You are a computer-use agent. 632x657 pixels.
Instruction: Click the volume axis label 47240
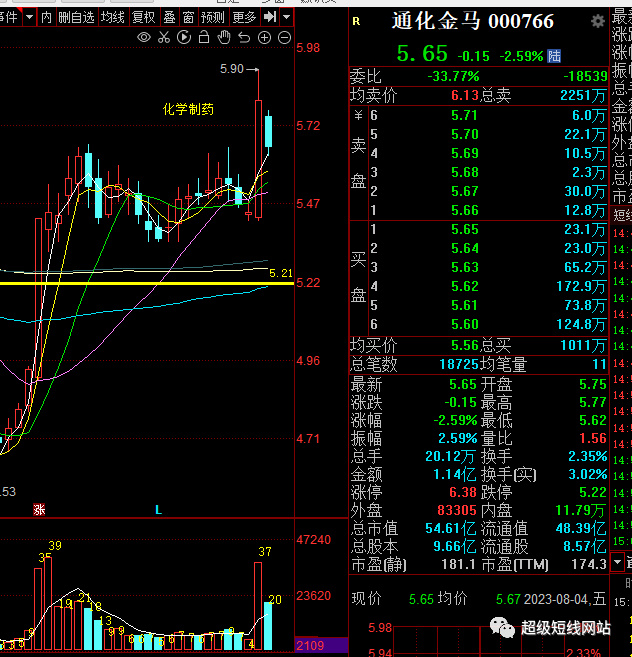pos(313,540)
